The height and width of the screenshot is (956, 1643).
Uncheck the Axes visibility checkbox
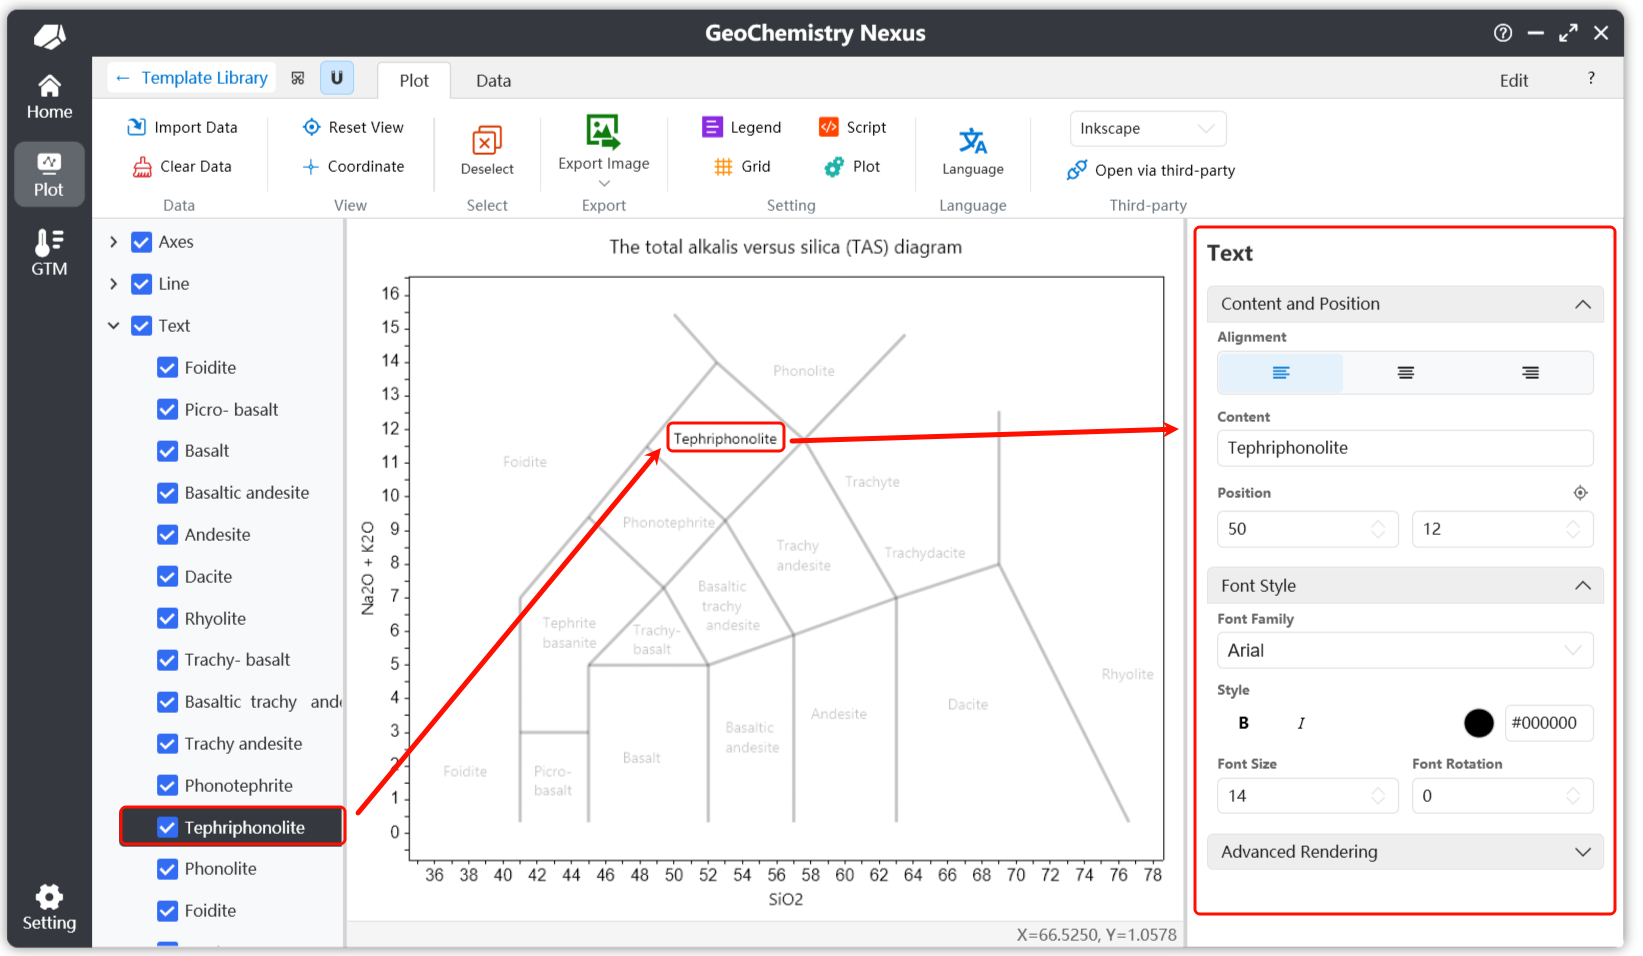point(142,242)
